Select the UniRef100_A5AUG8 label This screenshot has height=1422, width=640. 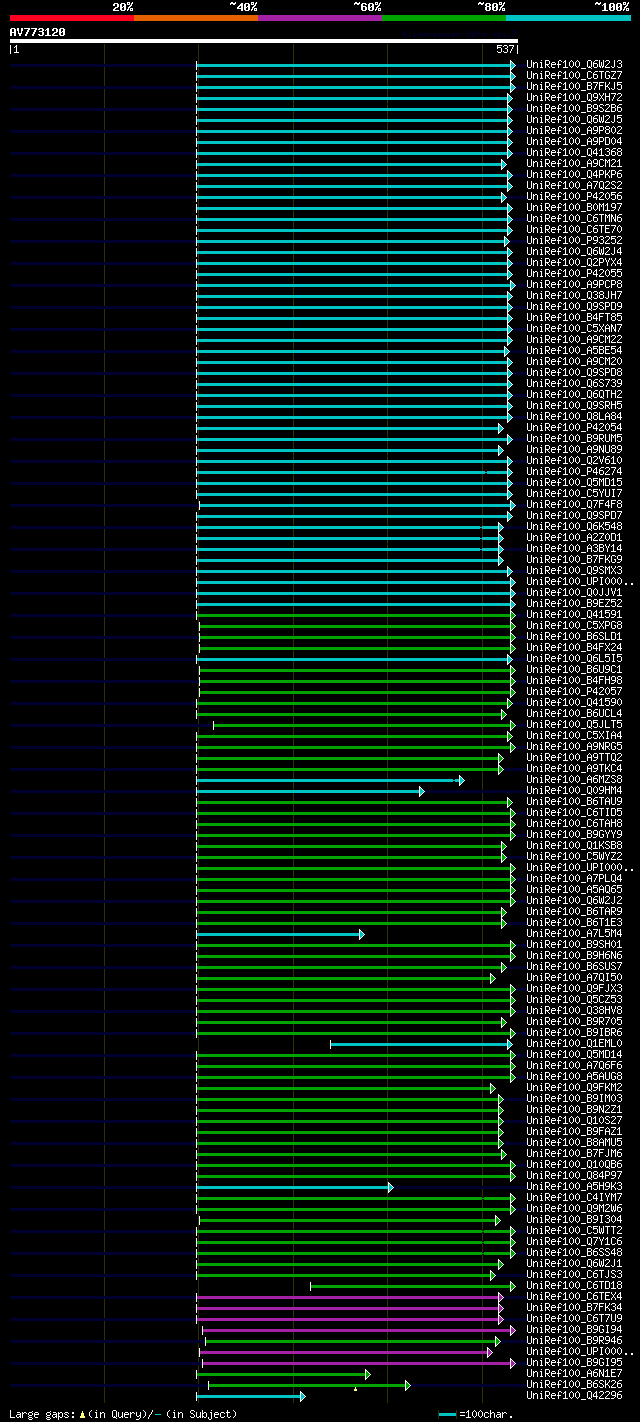point(574,1076)
